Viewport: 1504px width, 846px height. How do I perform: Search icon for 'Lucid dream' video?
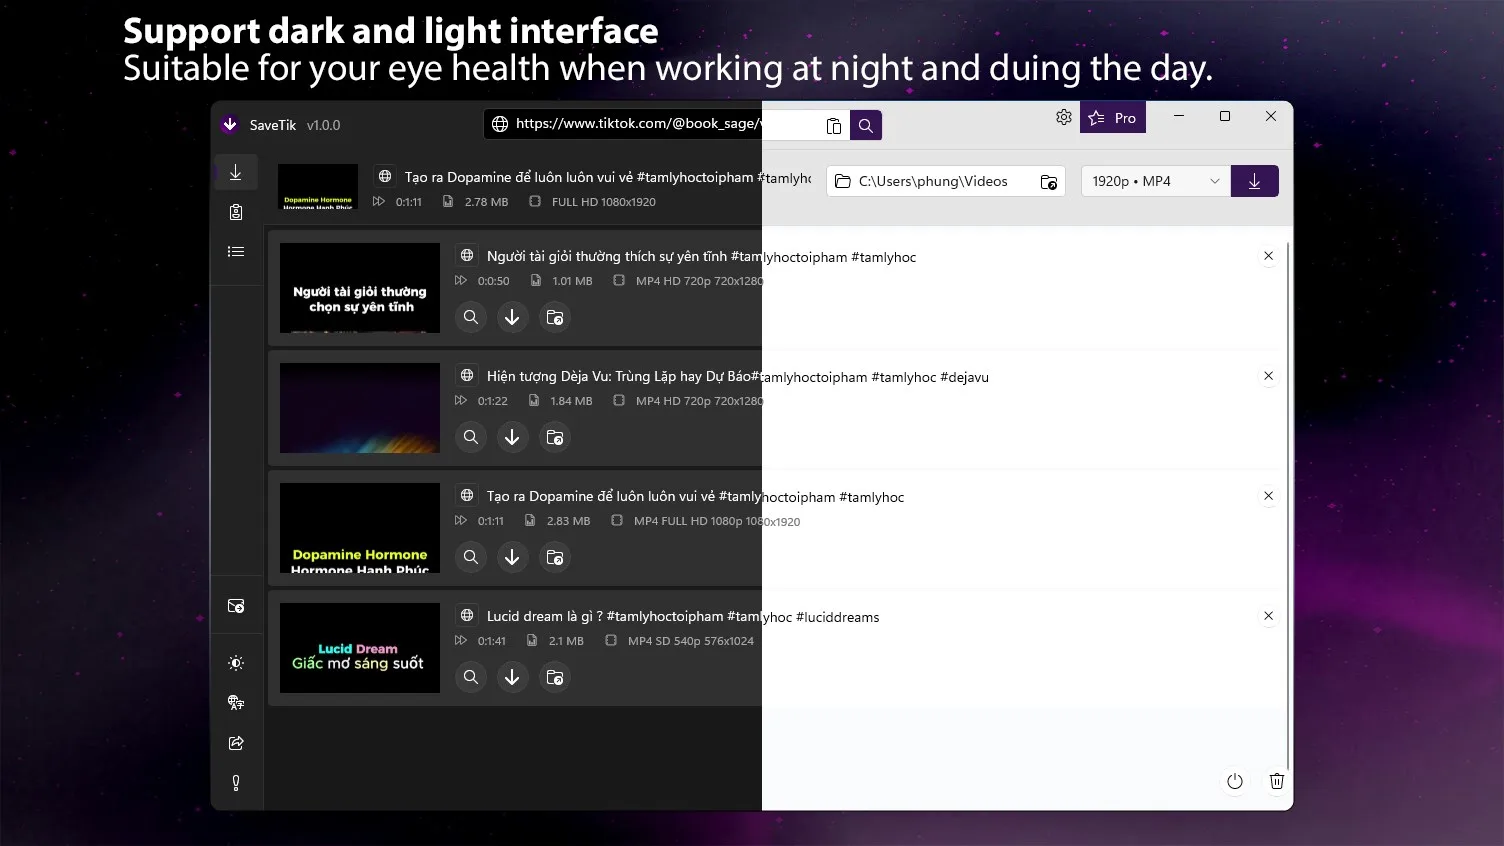pos(471,677)
